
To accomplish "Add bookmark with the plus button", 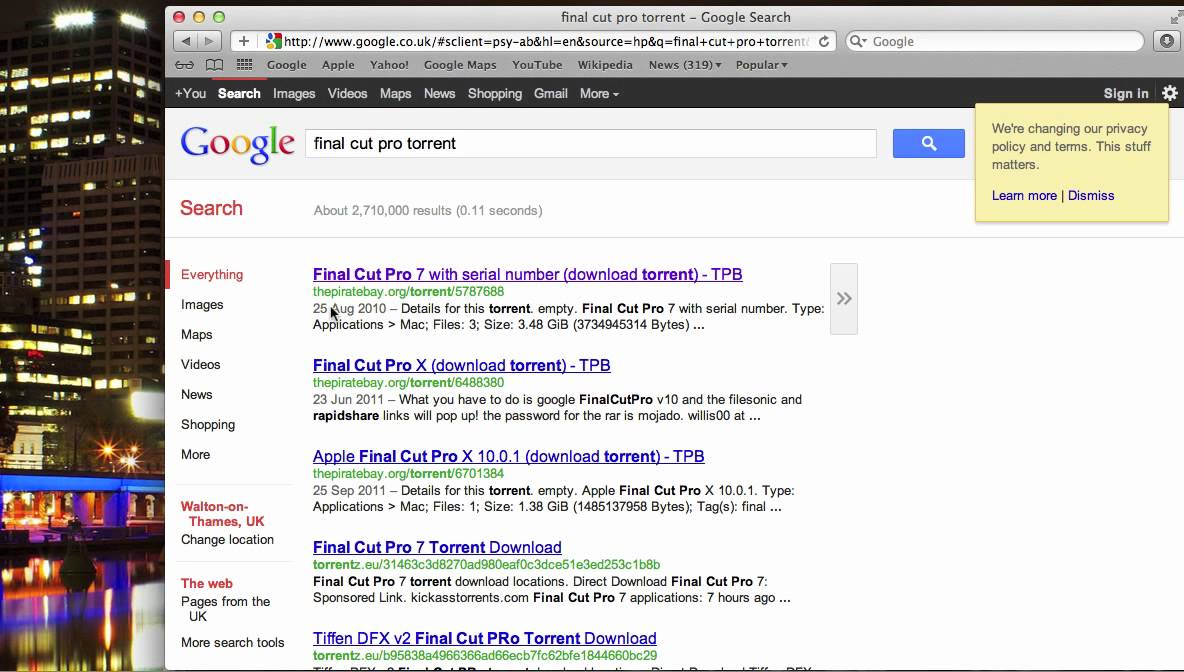I will tap(243, 41).
